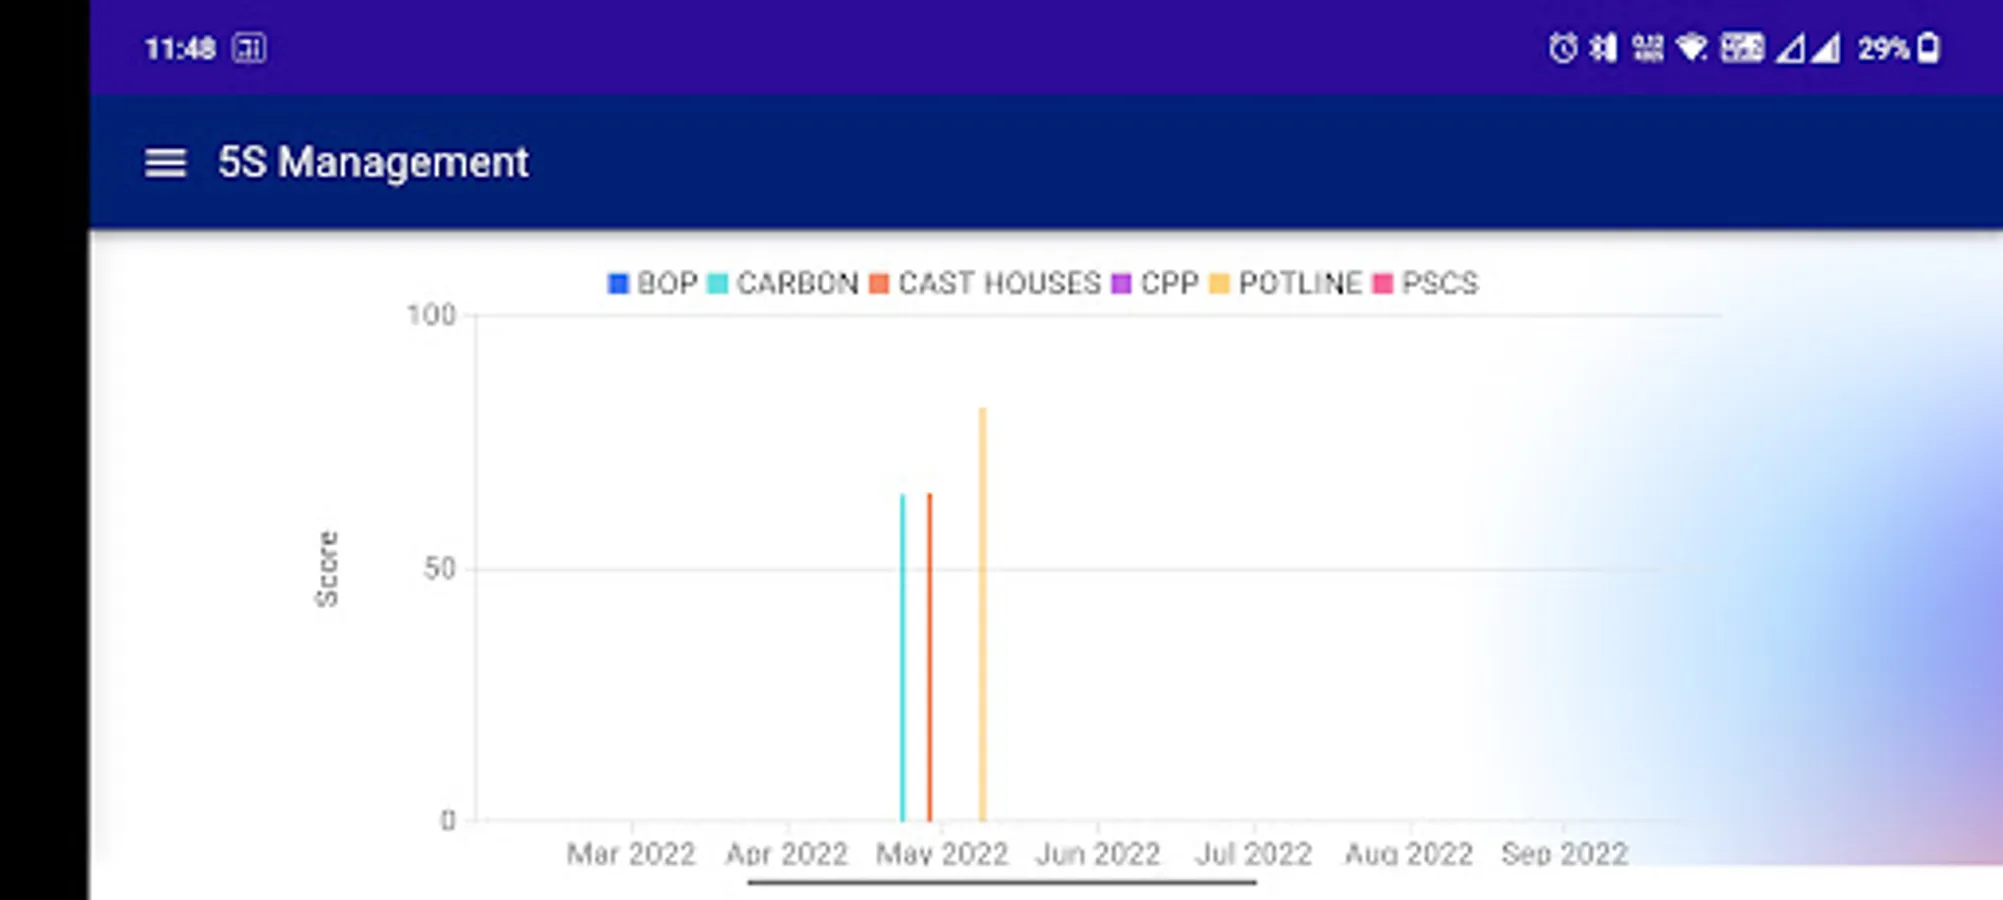The width and height of the screenshot is (2003, 900).
Task: Click the 50 y-axis tick label
Action: pyautogui.click(x=440, y=569)
